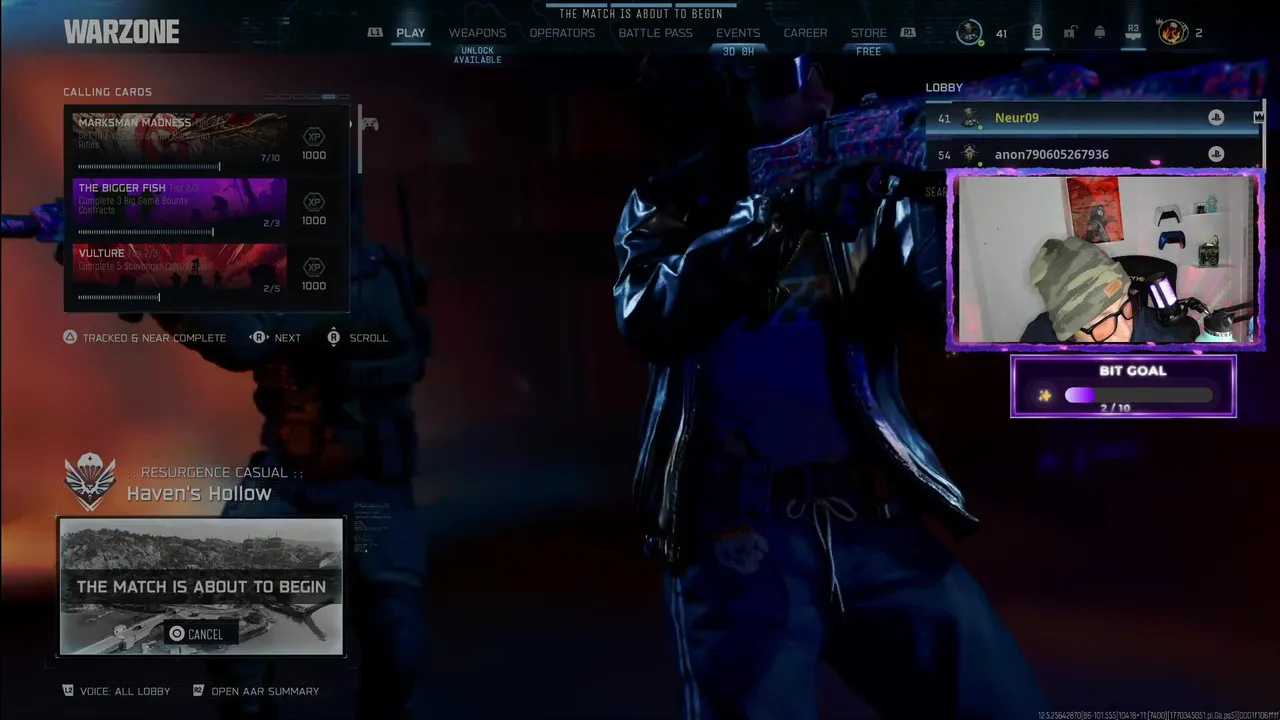Click the UNLOCK AVAILABLE label under WEAPONS
Image resolution: width=1280 pixels, height=720 pixels.
pyautogui.click(x=477, y=55)
